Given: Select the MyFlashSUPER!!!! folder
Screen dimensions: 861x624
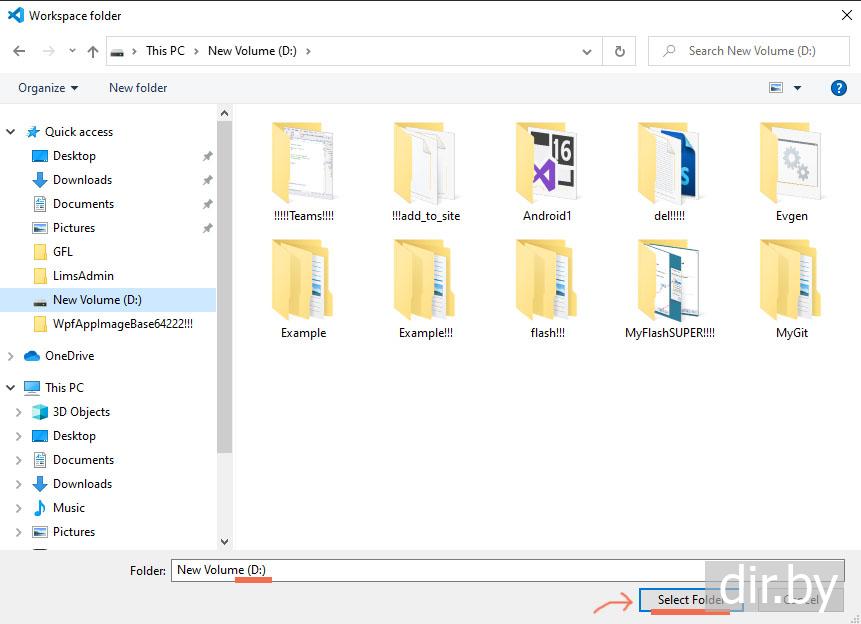Looking at the screenshot, I should click(669, 280).
